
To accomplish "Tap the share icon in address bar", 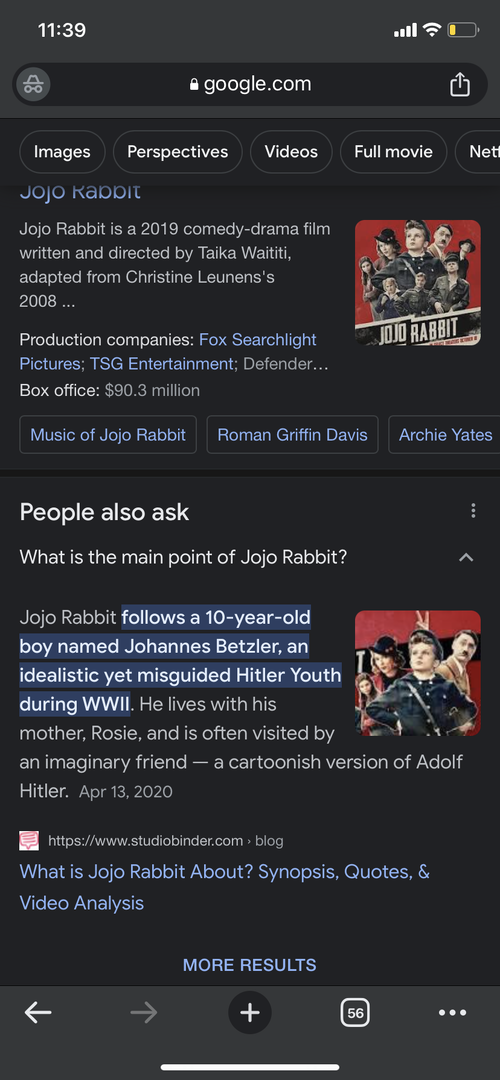I will click(x=459, y=85).
